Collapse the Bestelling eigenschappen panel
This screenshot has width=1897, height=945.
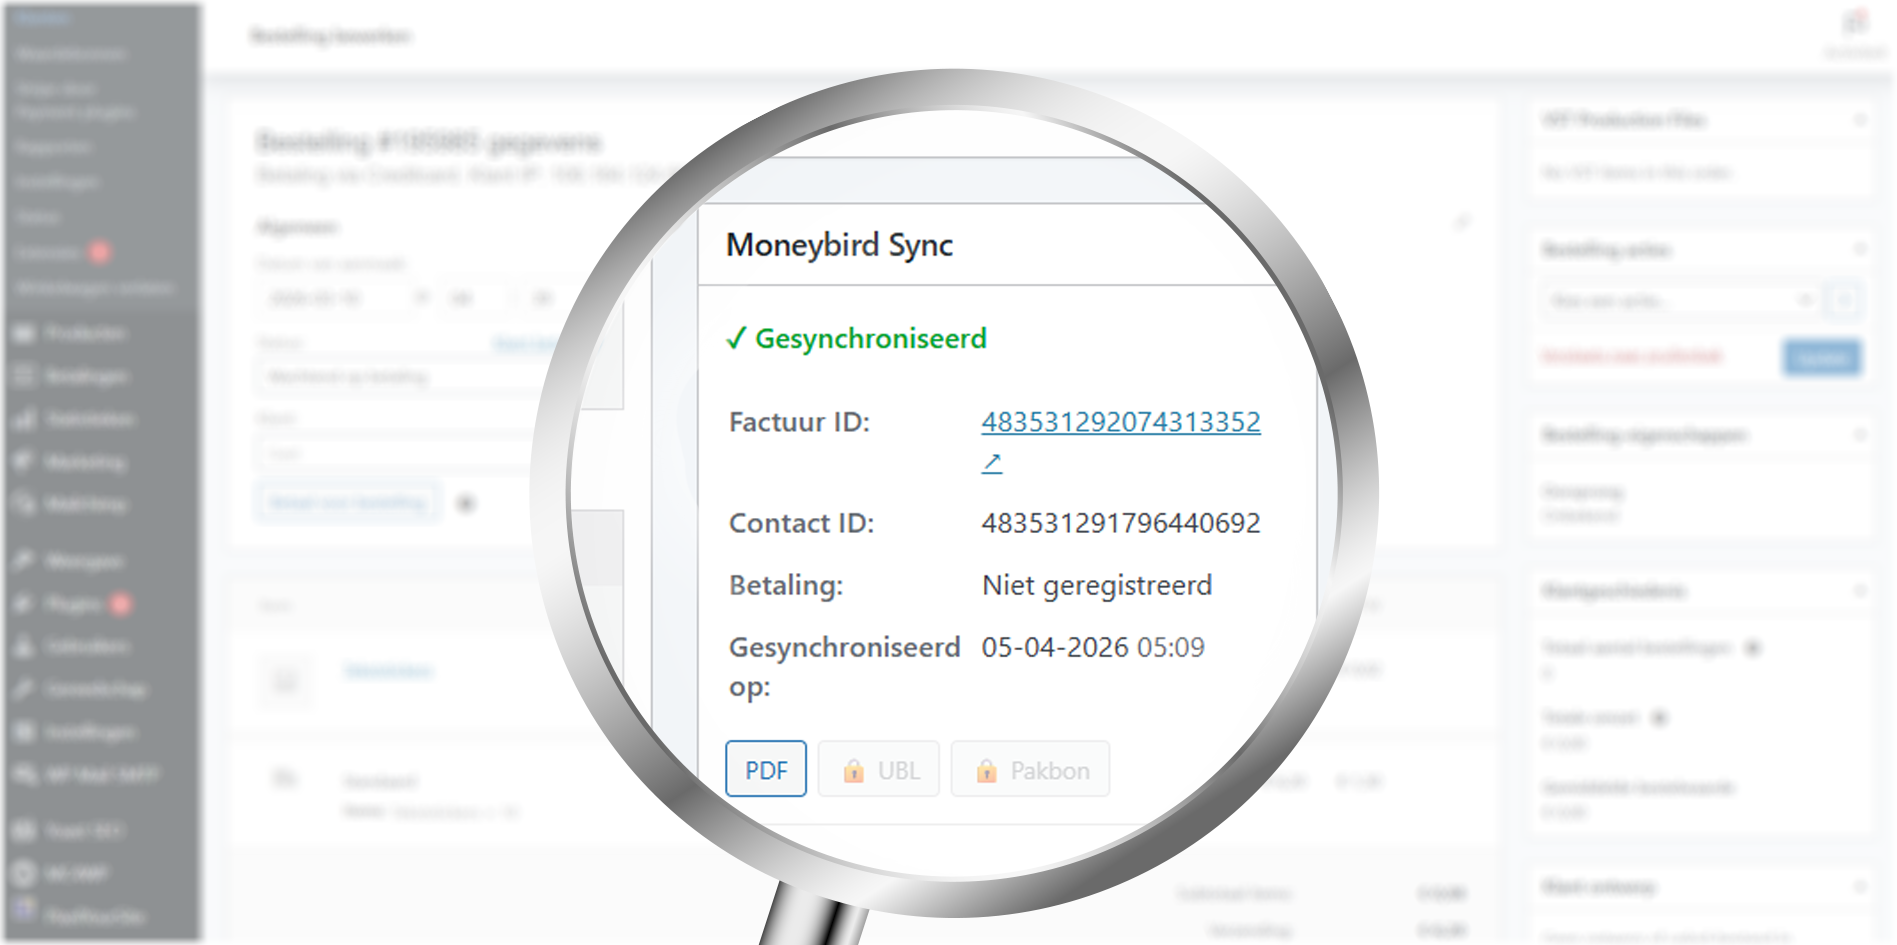pyautogui.click(x=1860, y=435)
